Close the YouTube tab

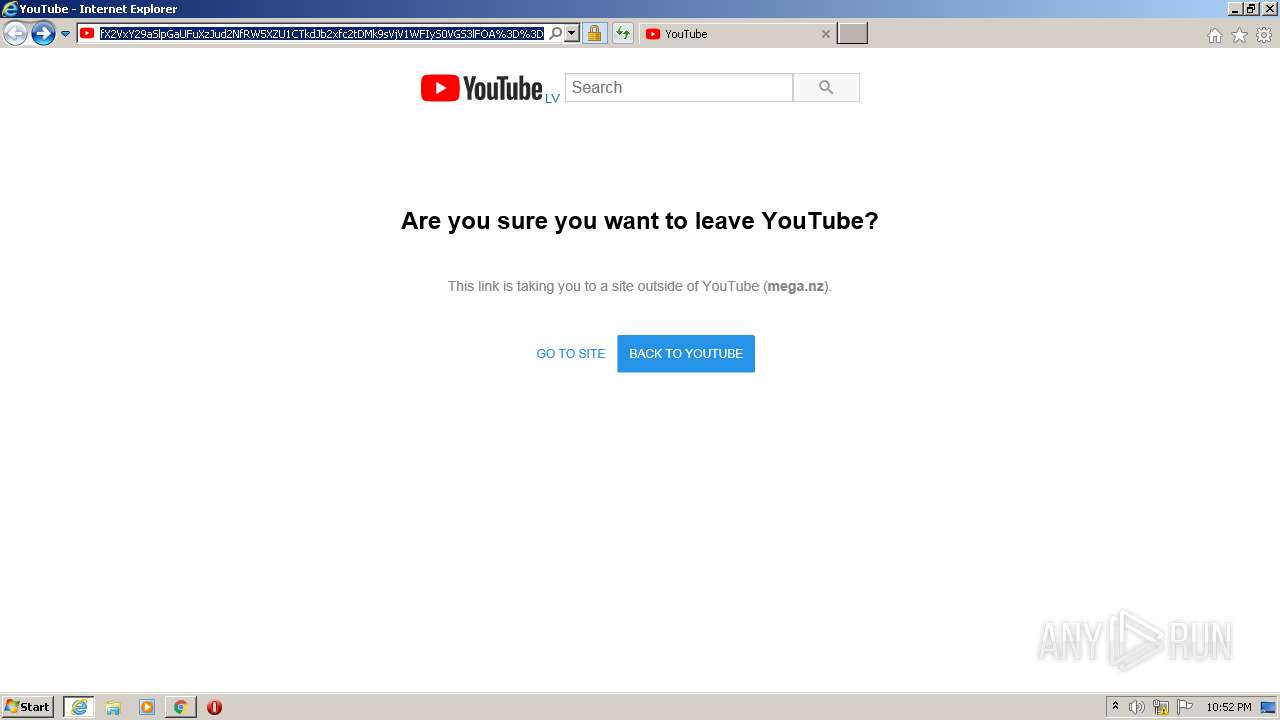825,34
